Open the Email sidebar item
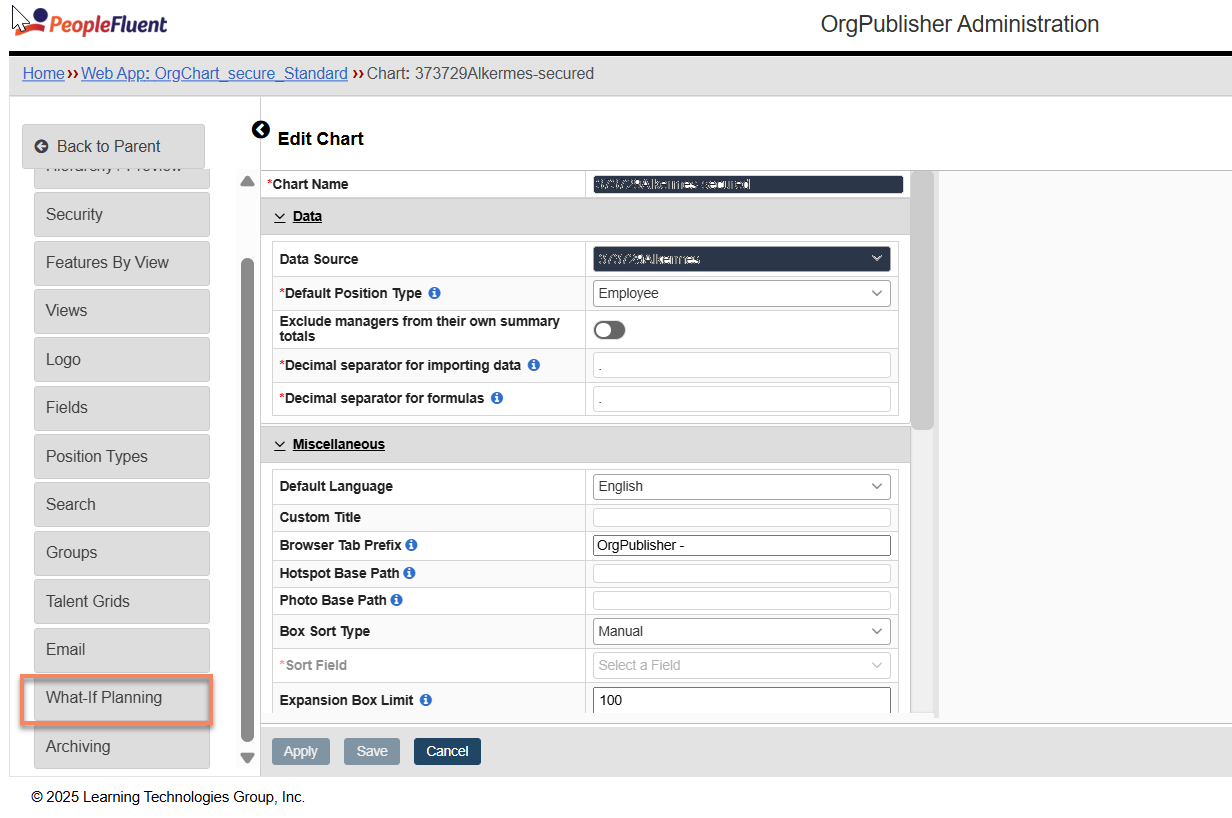This screenshot has width=1232, height=818. click(x=121, y=649)
